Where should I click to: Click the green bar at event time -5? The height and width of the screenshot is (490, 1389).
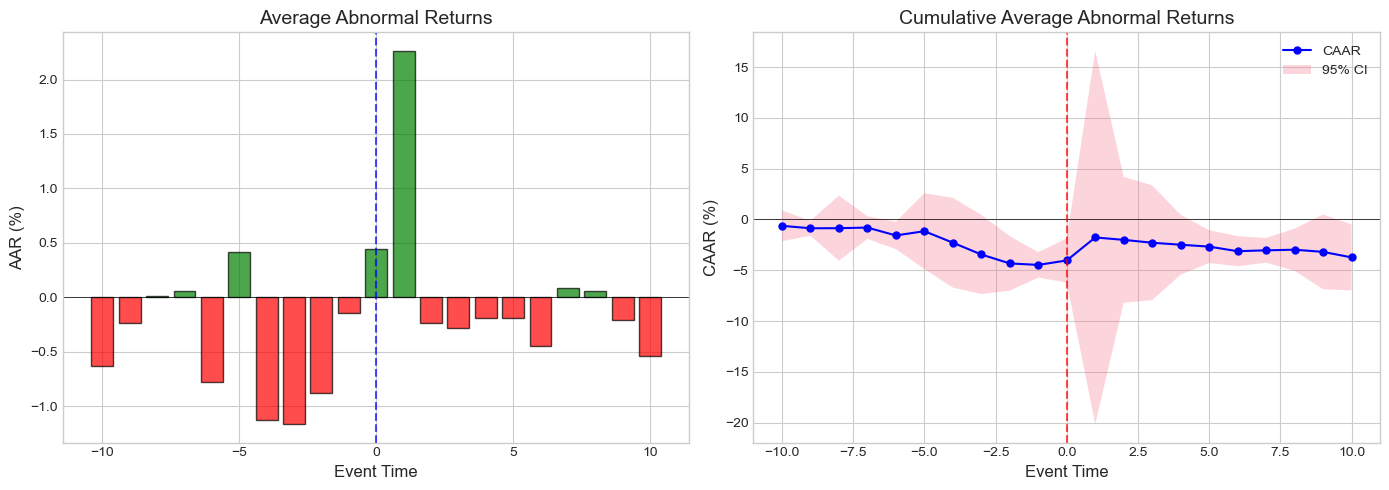pos(239,275)
